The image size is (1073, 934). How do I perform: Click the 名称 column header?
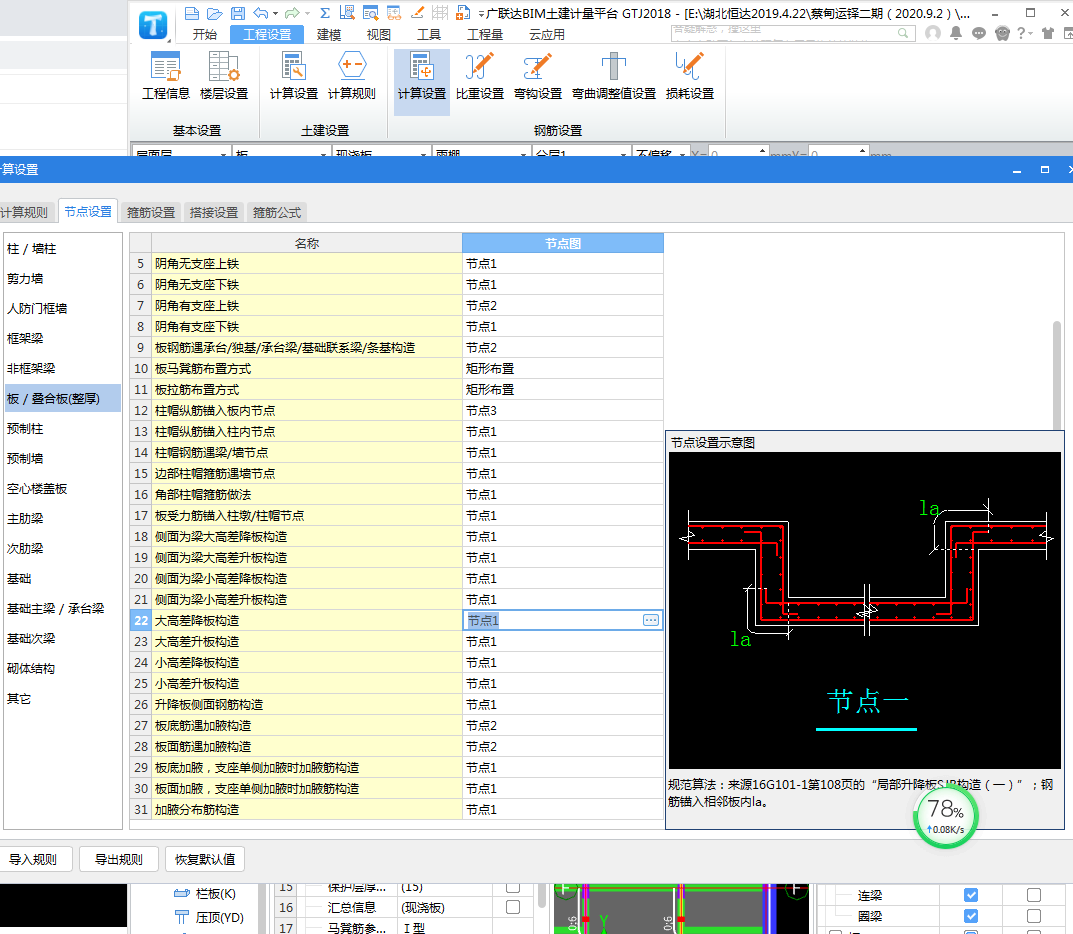click(x=307, y=243)
